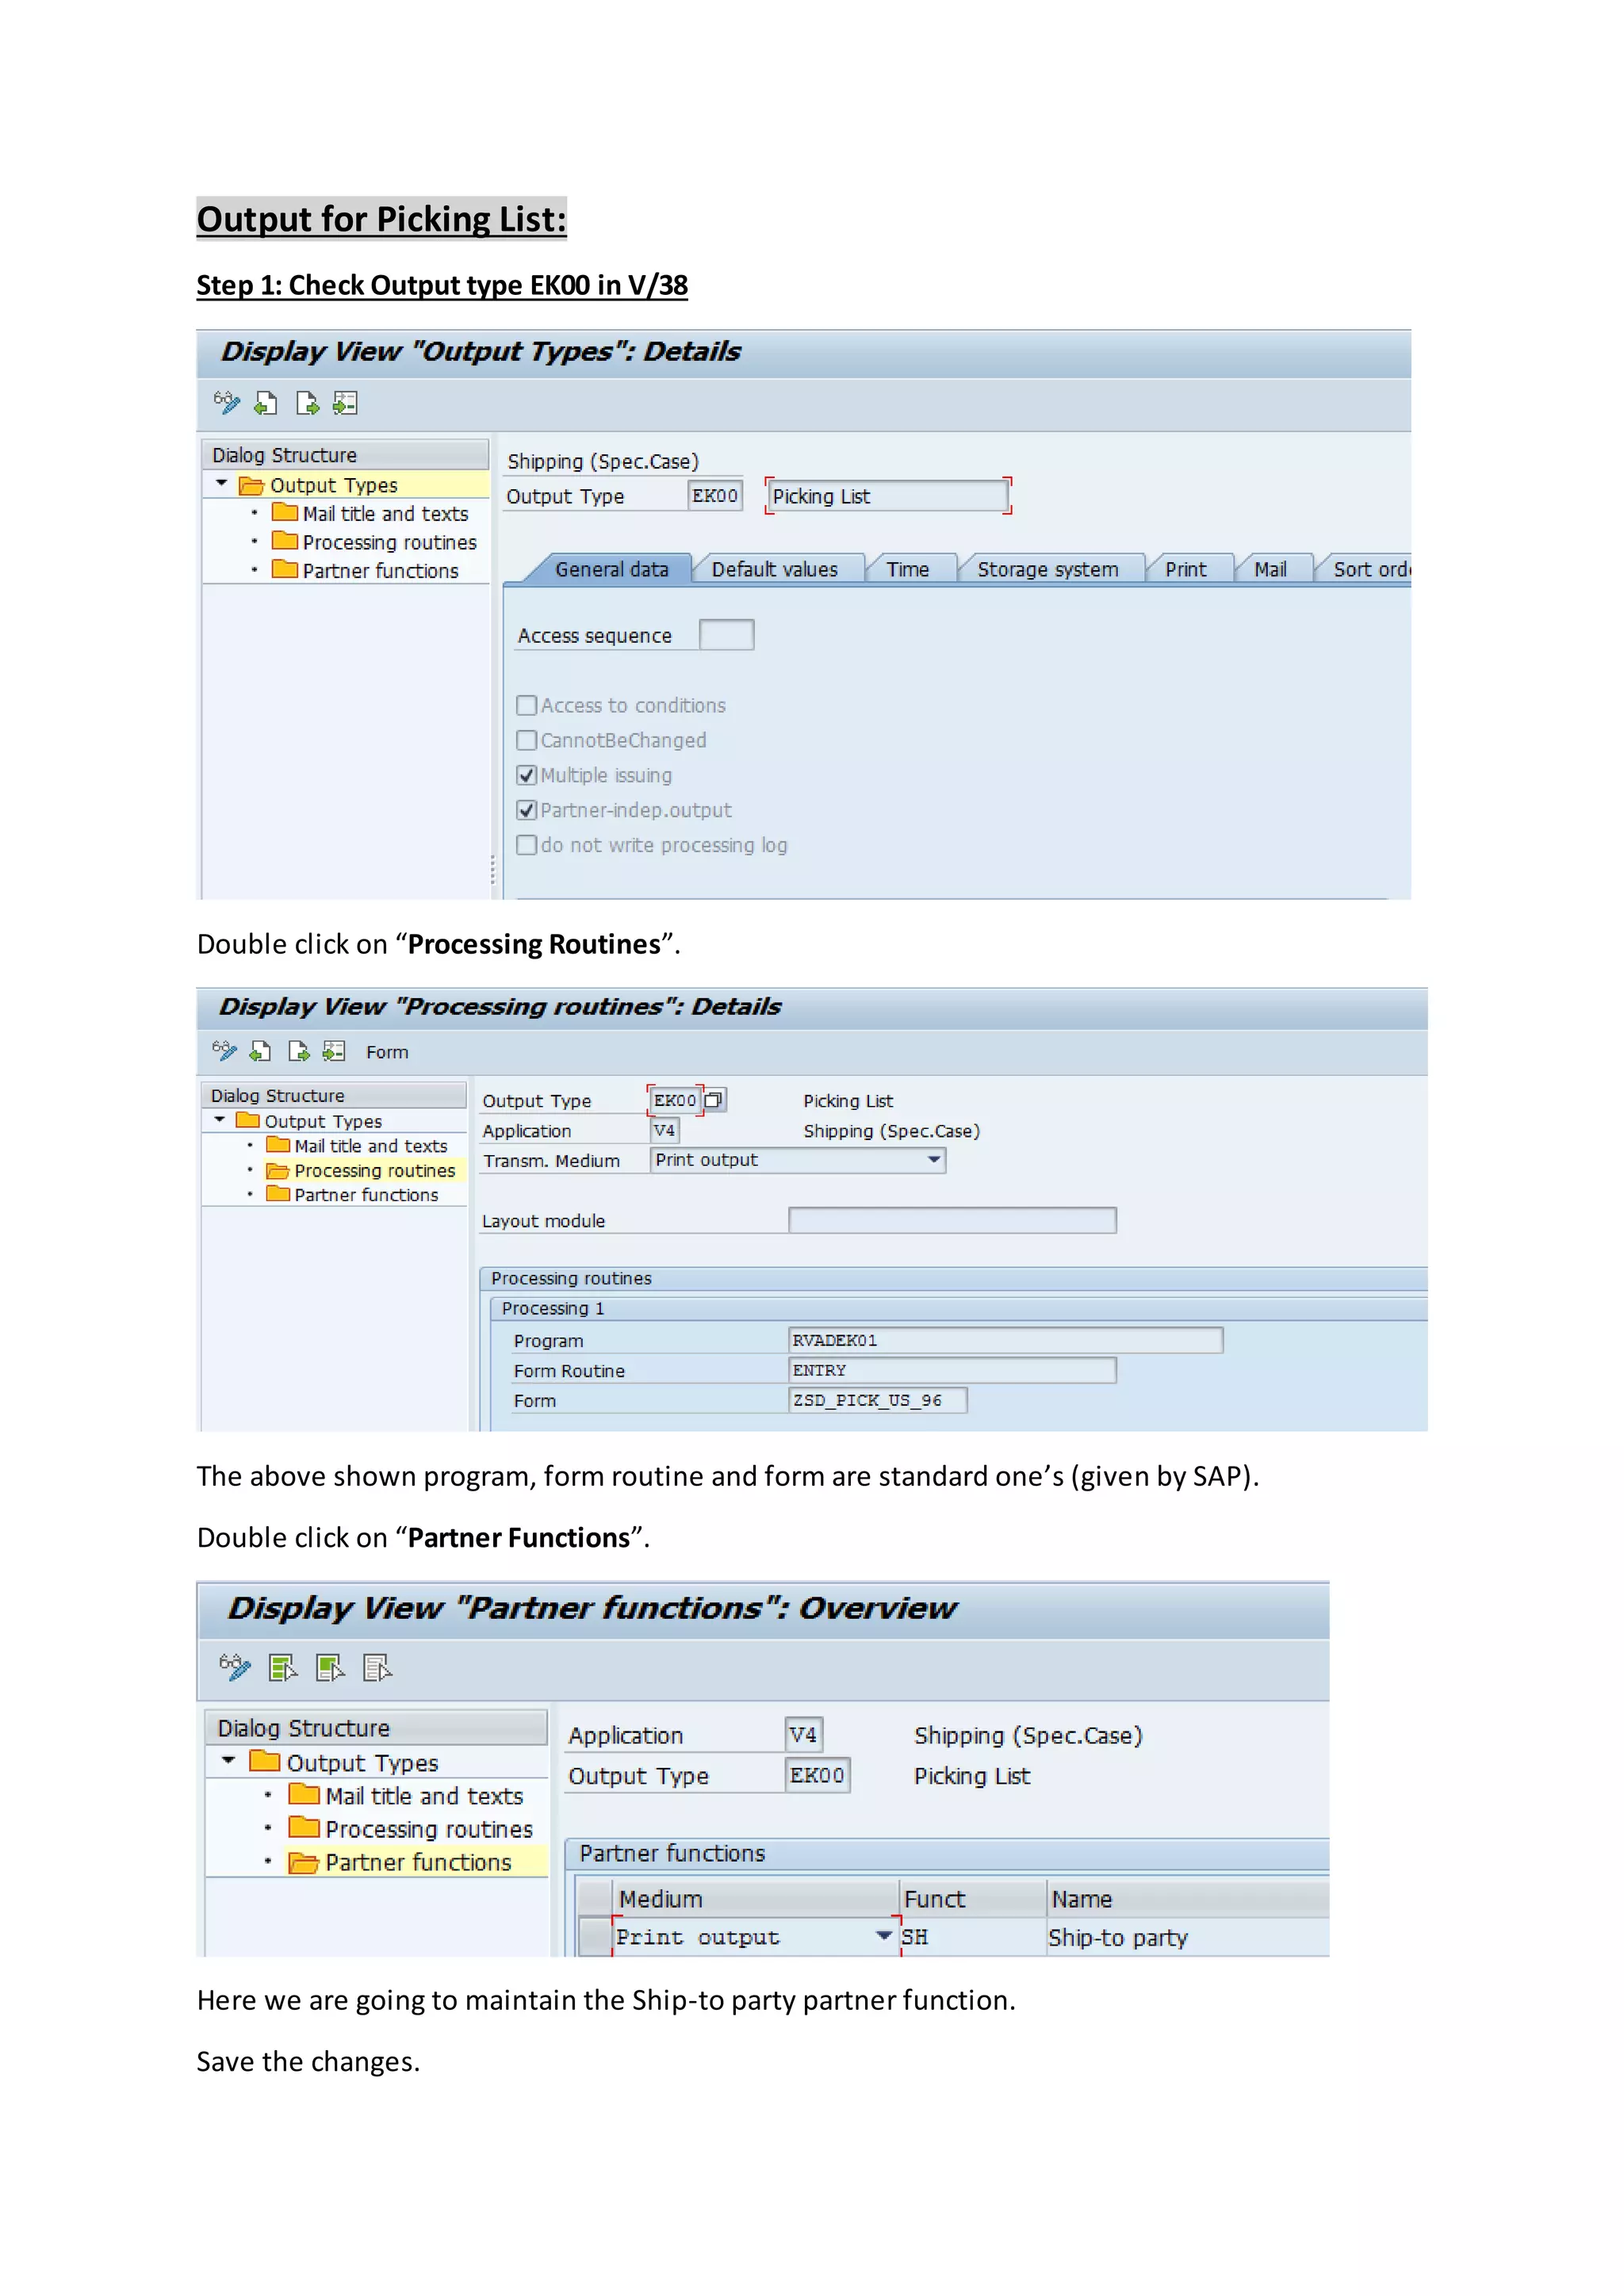Screen dimensions: 1624x2296
Task: Click Next entry icon in Output Types toolbar
Action: (307, 403)
